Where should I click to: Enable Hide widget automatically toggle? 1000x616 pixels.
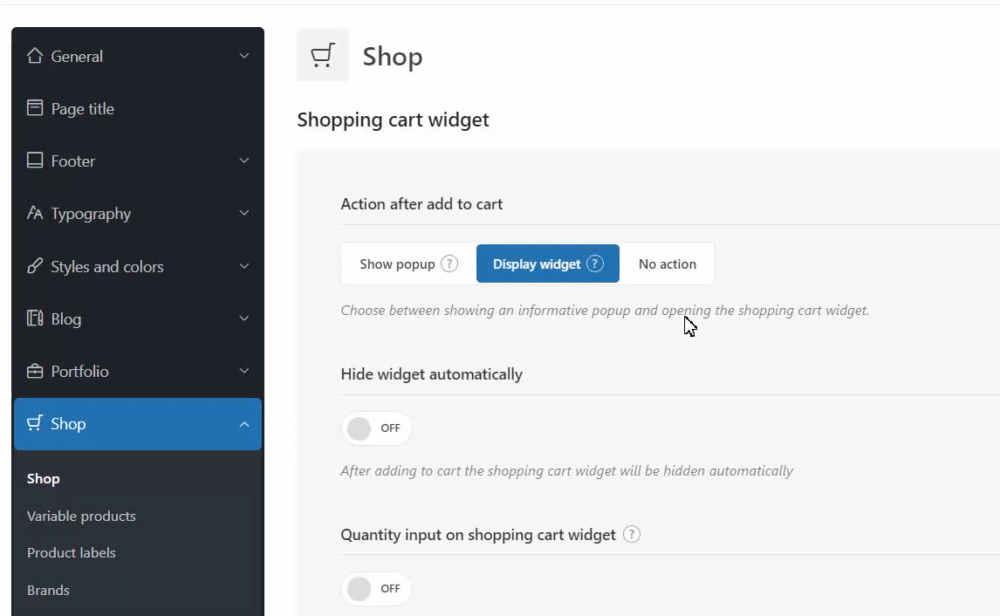pos(375,428)
